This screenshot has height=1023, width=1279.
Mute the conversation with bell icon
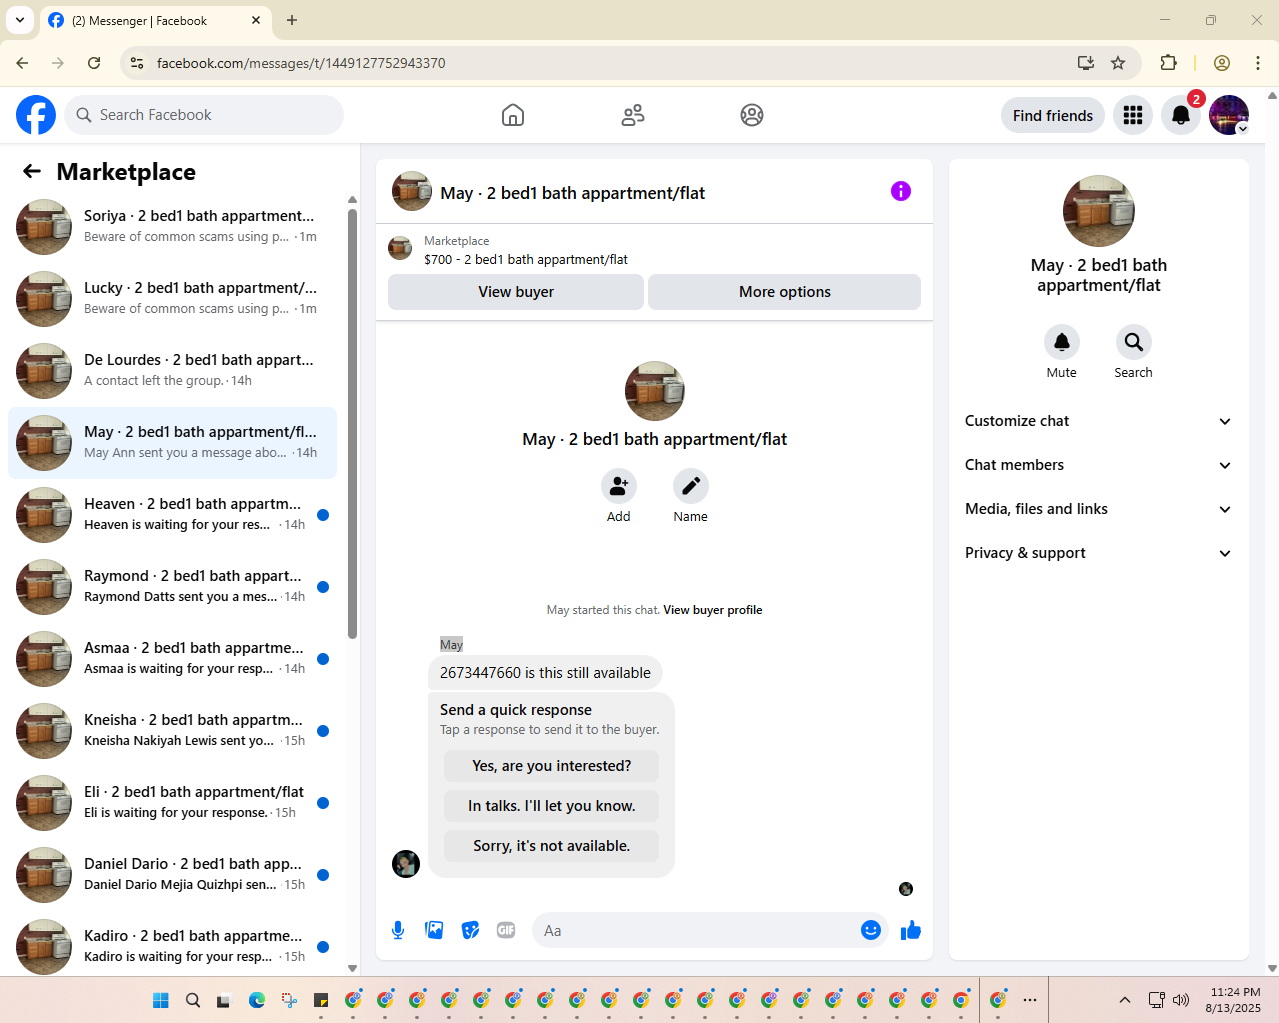pos(1062,342)
